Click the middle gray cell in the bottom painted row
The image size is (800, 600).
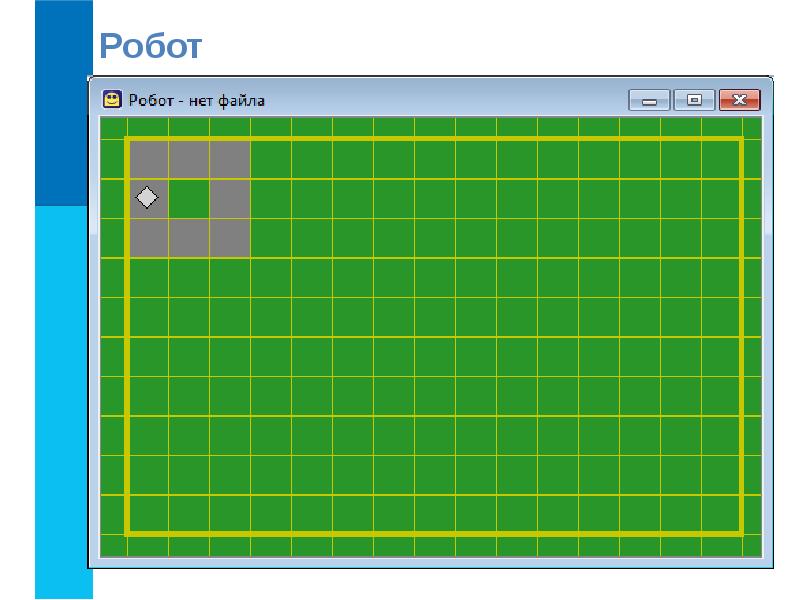click(189, 238)
